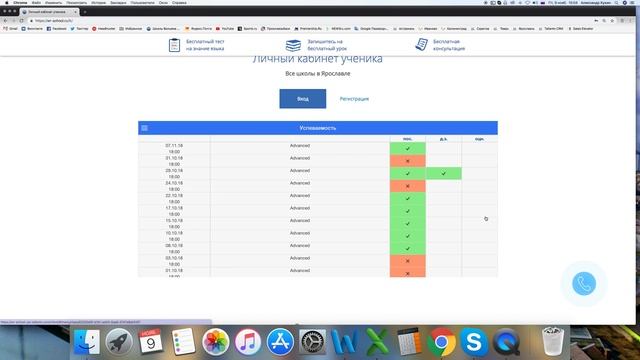Image resolution: width=640 pixels, height=360 pixels.
Task: Open Microsoft Excel from the dock
Action: pos(377,342)
